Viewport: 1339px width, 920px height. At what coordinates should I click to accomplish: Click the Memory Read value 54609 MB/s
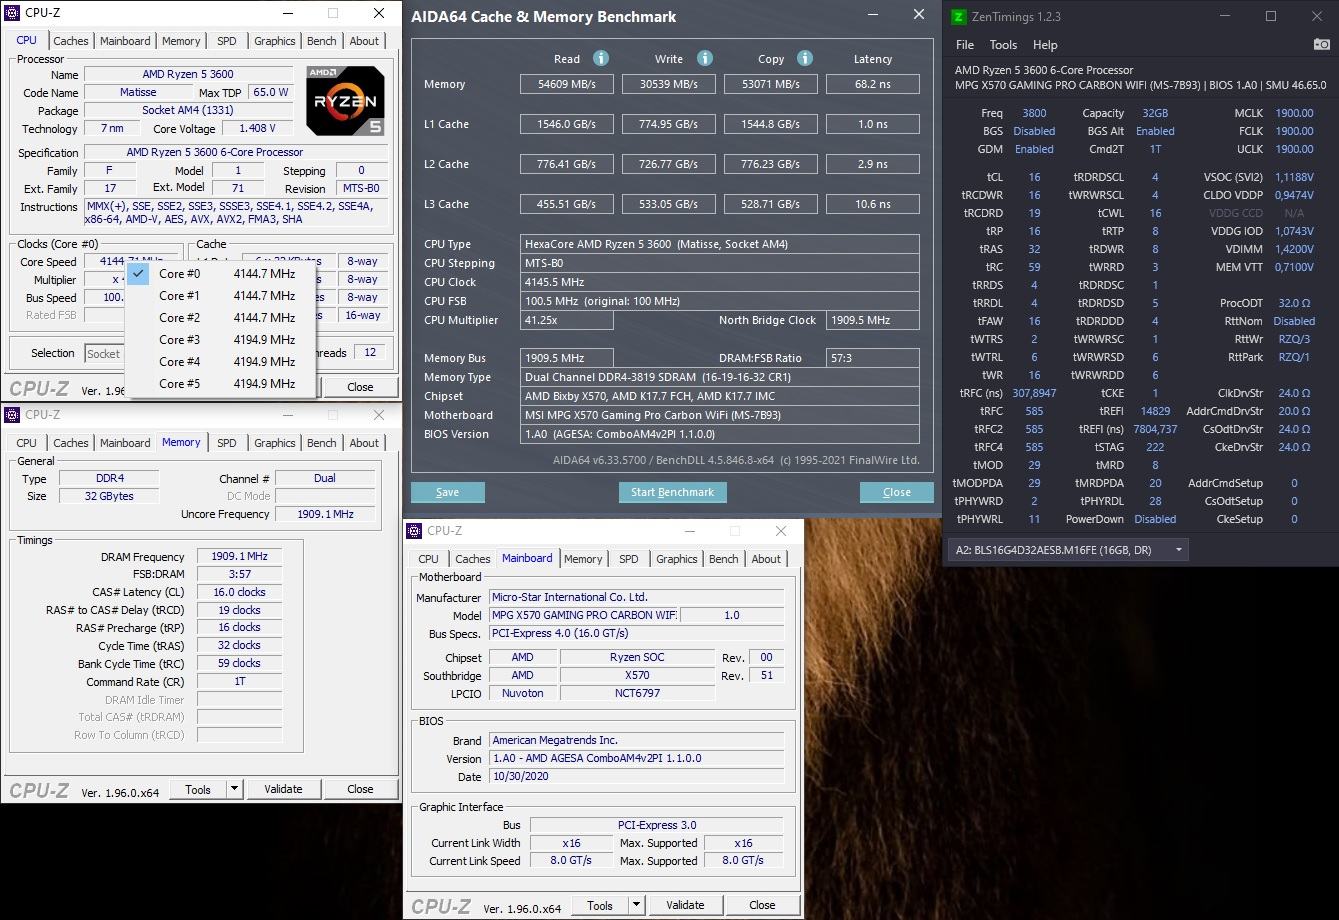[567, 84]
